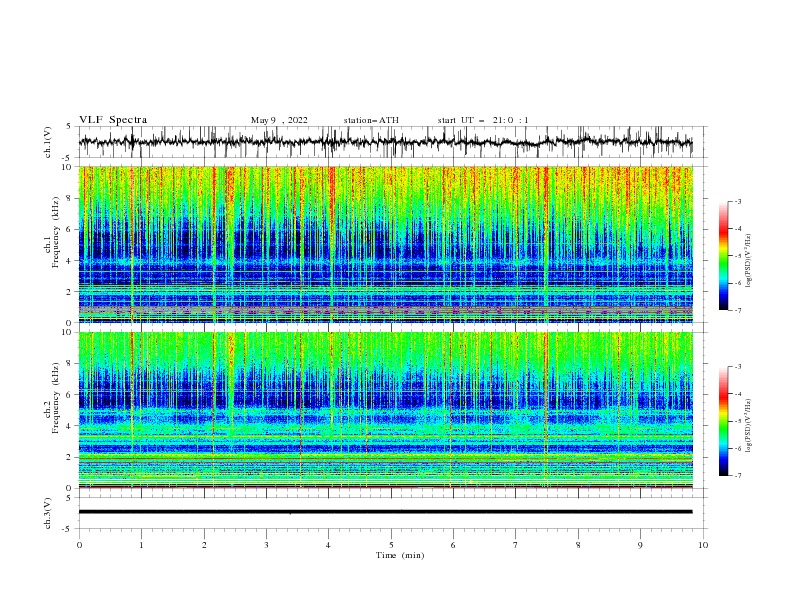Click the 'station=ATH' label
Viewport: 792px width, 612px height.
(371, 120)
